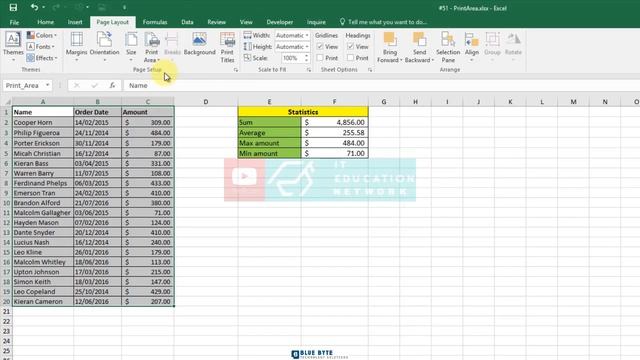Open Page Setup dialog launcher
This screenshot has height=360, width=640.
(x=236, y=70)
